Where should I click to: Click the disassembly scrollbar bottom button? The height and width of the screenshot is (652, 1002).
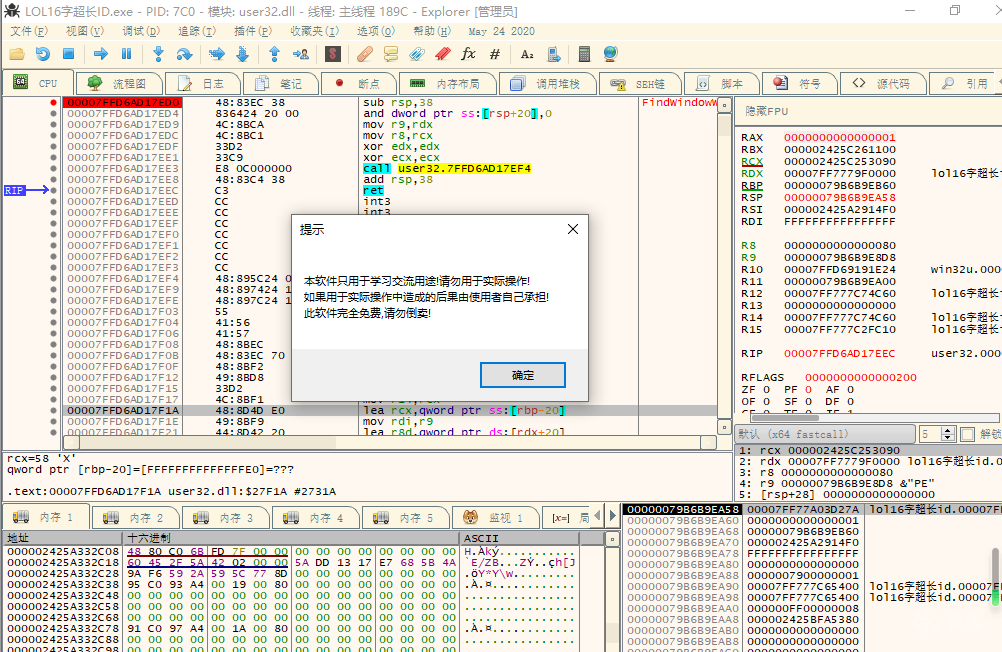coord(724,426)
